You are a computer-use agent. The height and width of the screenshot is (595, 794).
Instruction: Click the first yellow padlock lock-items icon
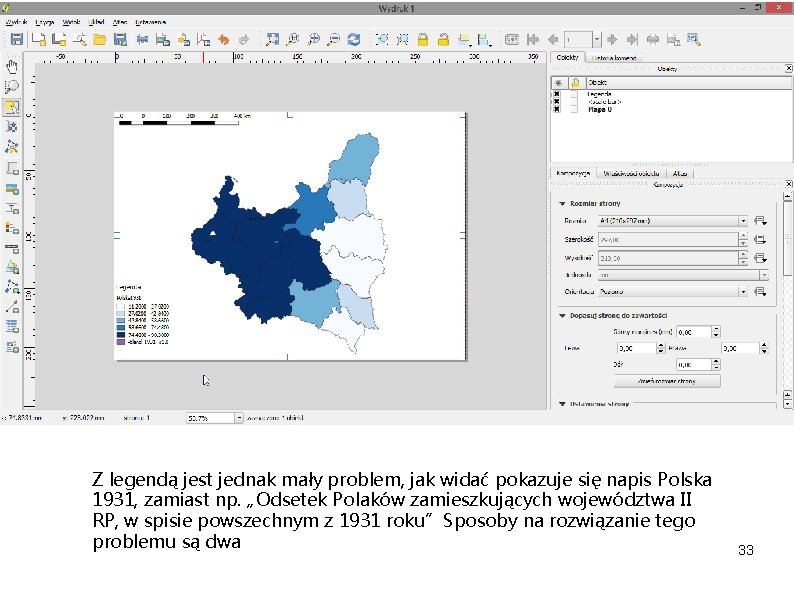point(423,40)
